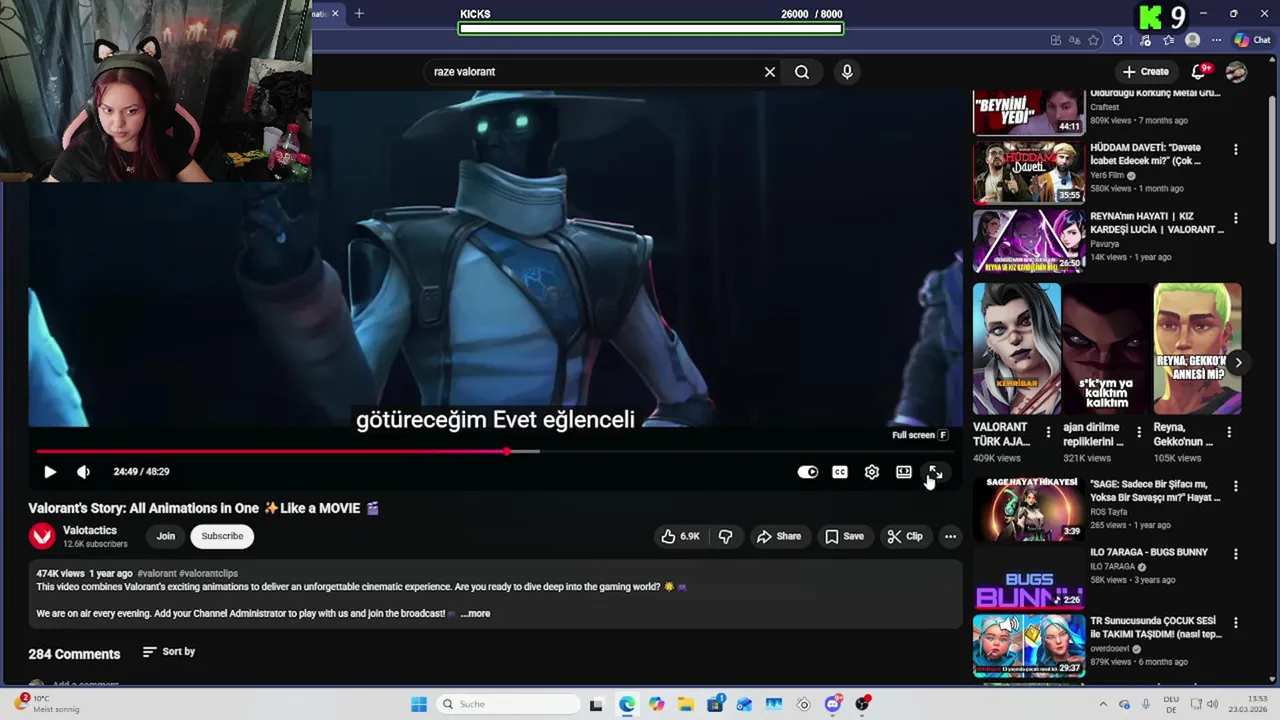Viewport: 1280px width, 720px height.
Task: Open the taskbar weather widget
Action: pyautogui.click(x=46, y=704)
